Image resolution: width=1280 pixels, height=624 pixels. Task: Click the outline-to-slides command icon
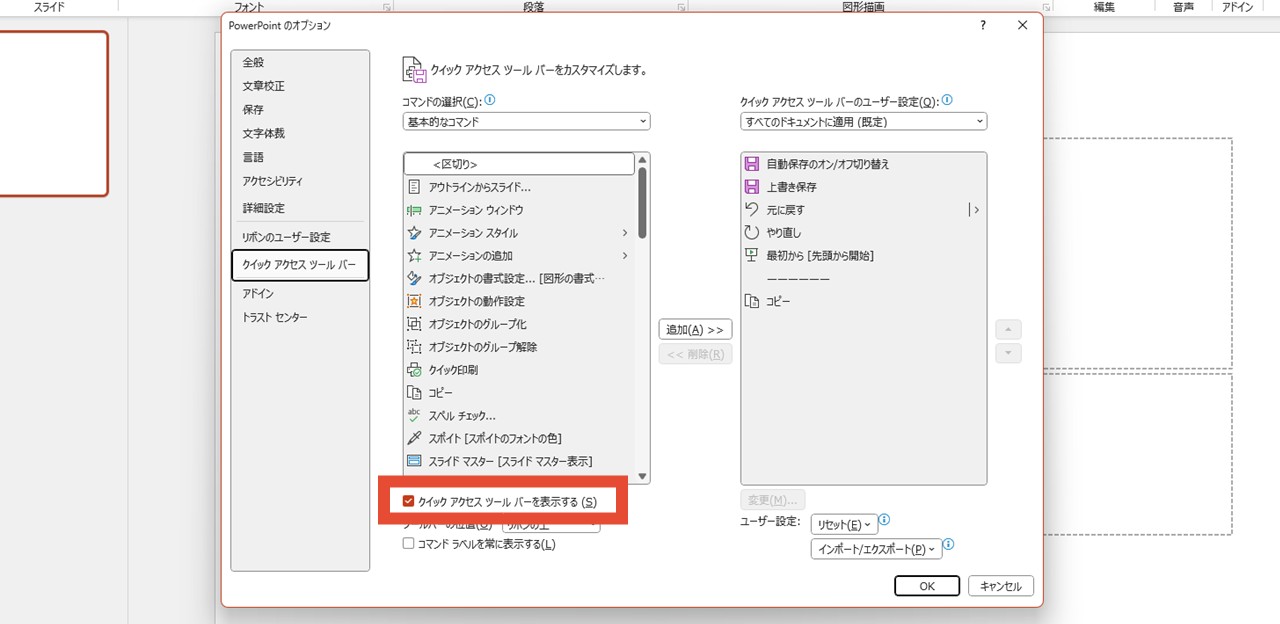click(414, 187)
